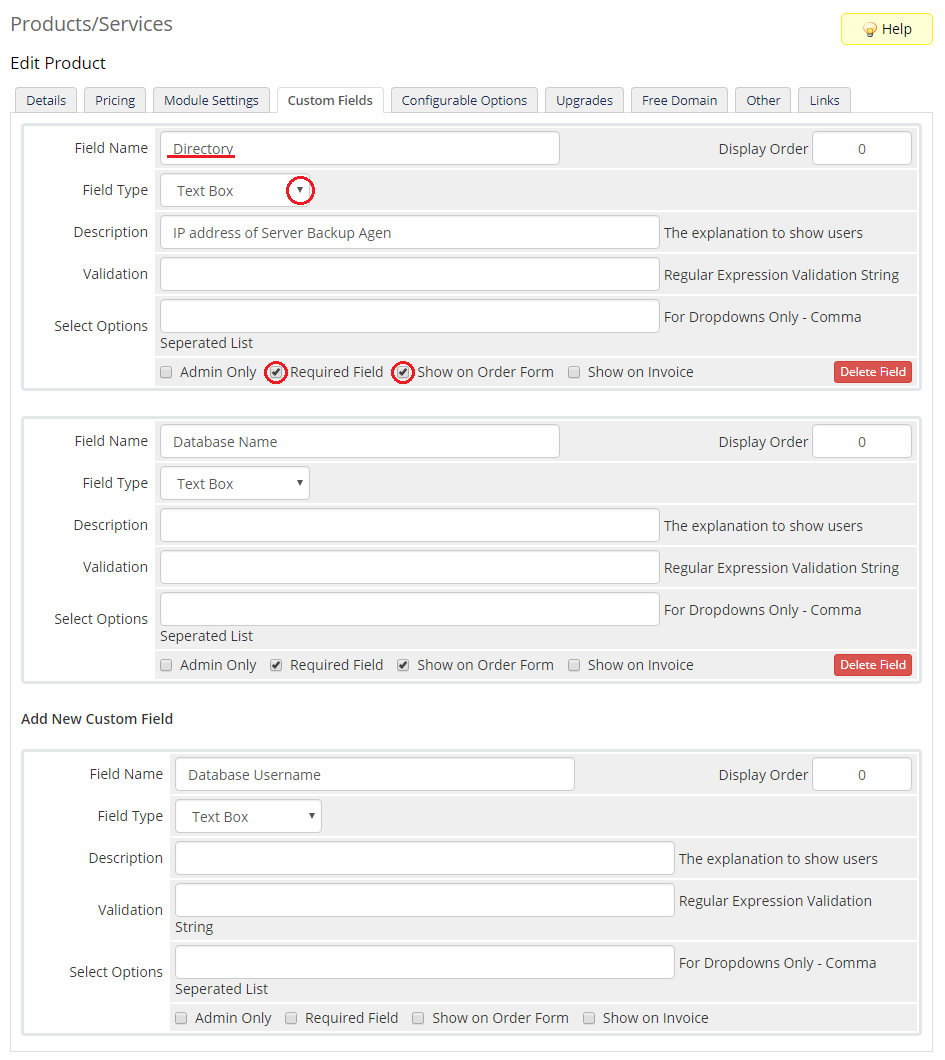Switch to the Configurable Options tab
The image size is (945, 1060).
pos(464,100)
